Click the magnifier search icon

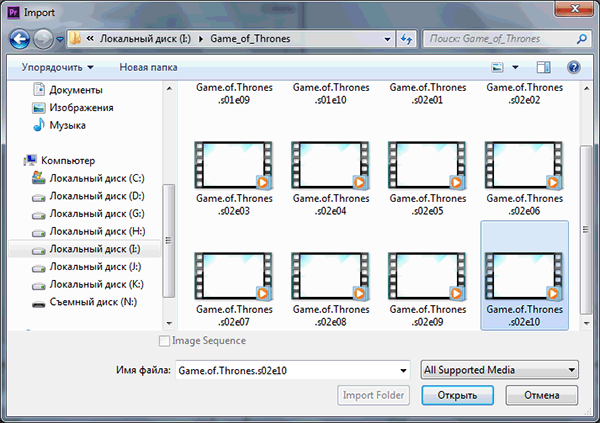pos(582,39)
